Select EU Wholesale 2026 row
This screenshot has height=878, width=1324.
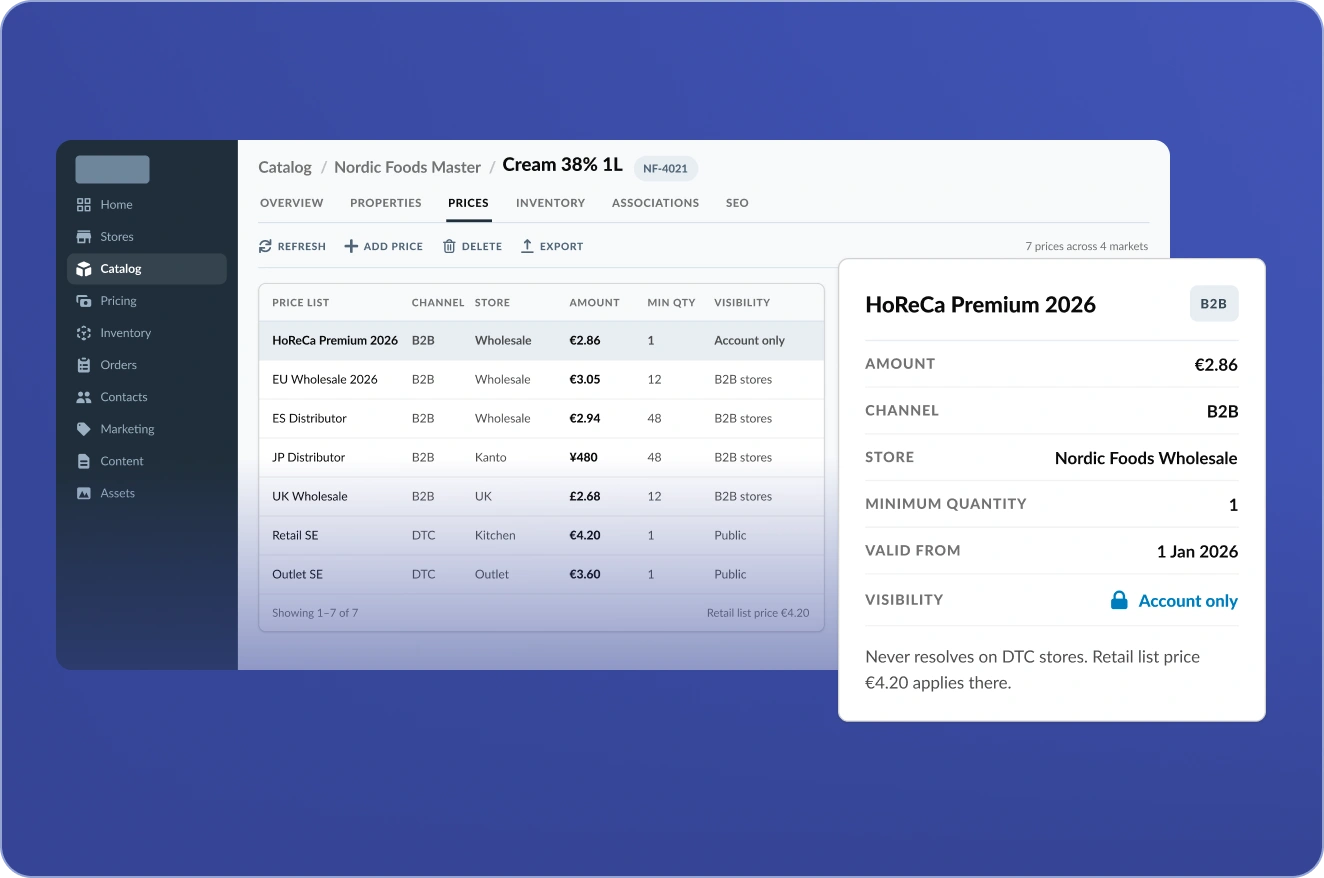[541, 379]
